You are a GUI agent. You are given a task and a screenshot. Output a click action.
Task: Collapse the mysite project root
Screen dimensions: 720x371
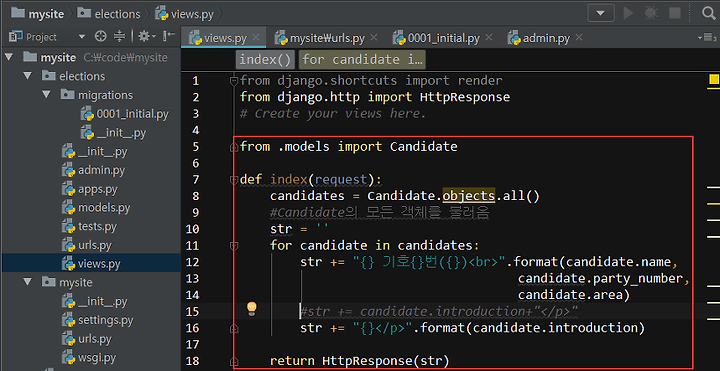[9, 57]
